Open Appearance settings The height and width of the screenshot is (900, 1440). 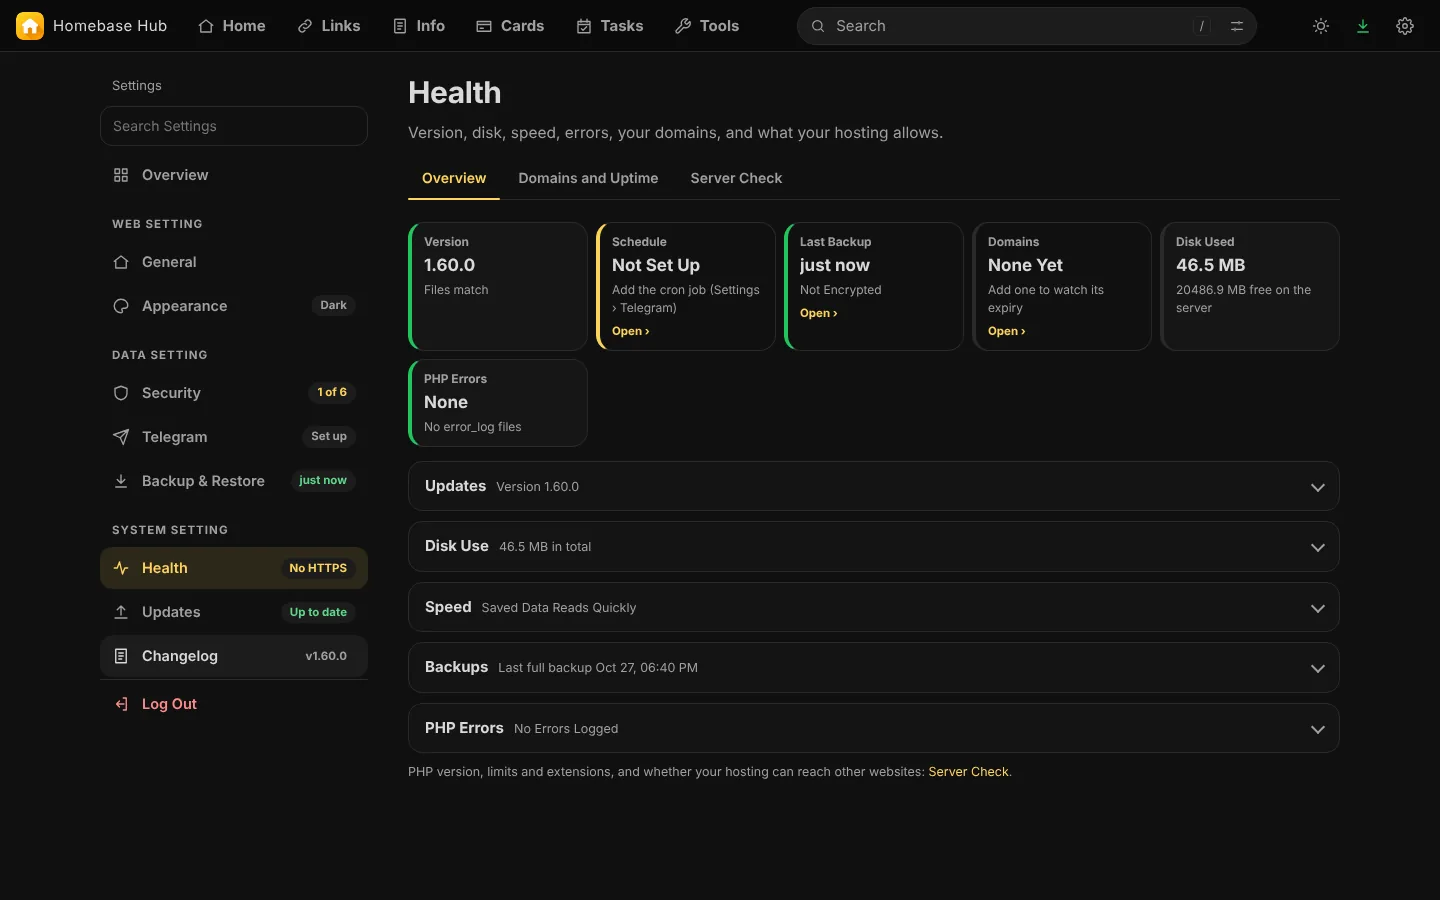(x=234, y=306)
